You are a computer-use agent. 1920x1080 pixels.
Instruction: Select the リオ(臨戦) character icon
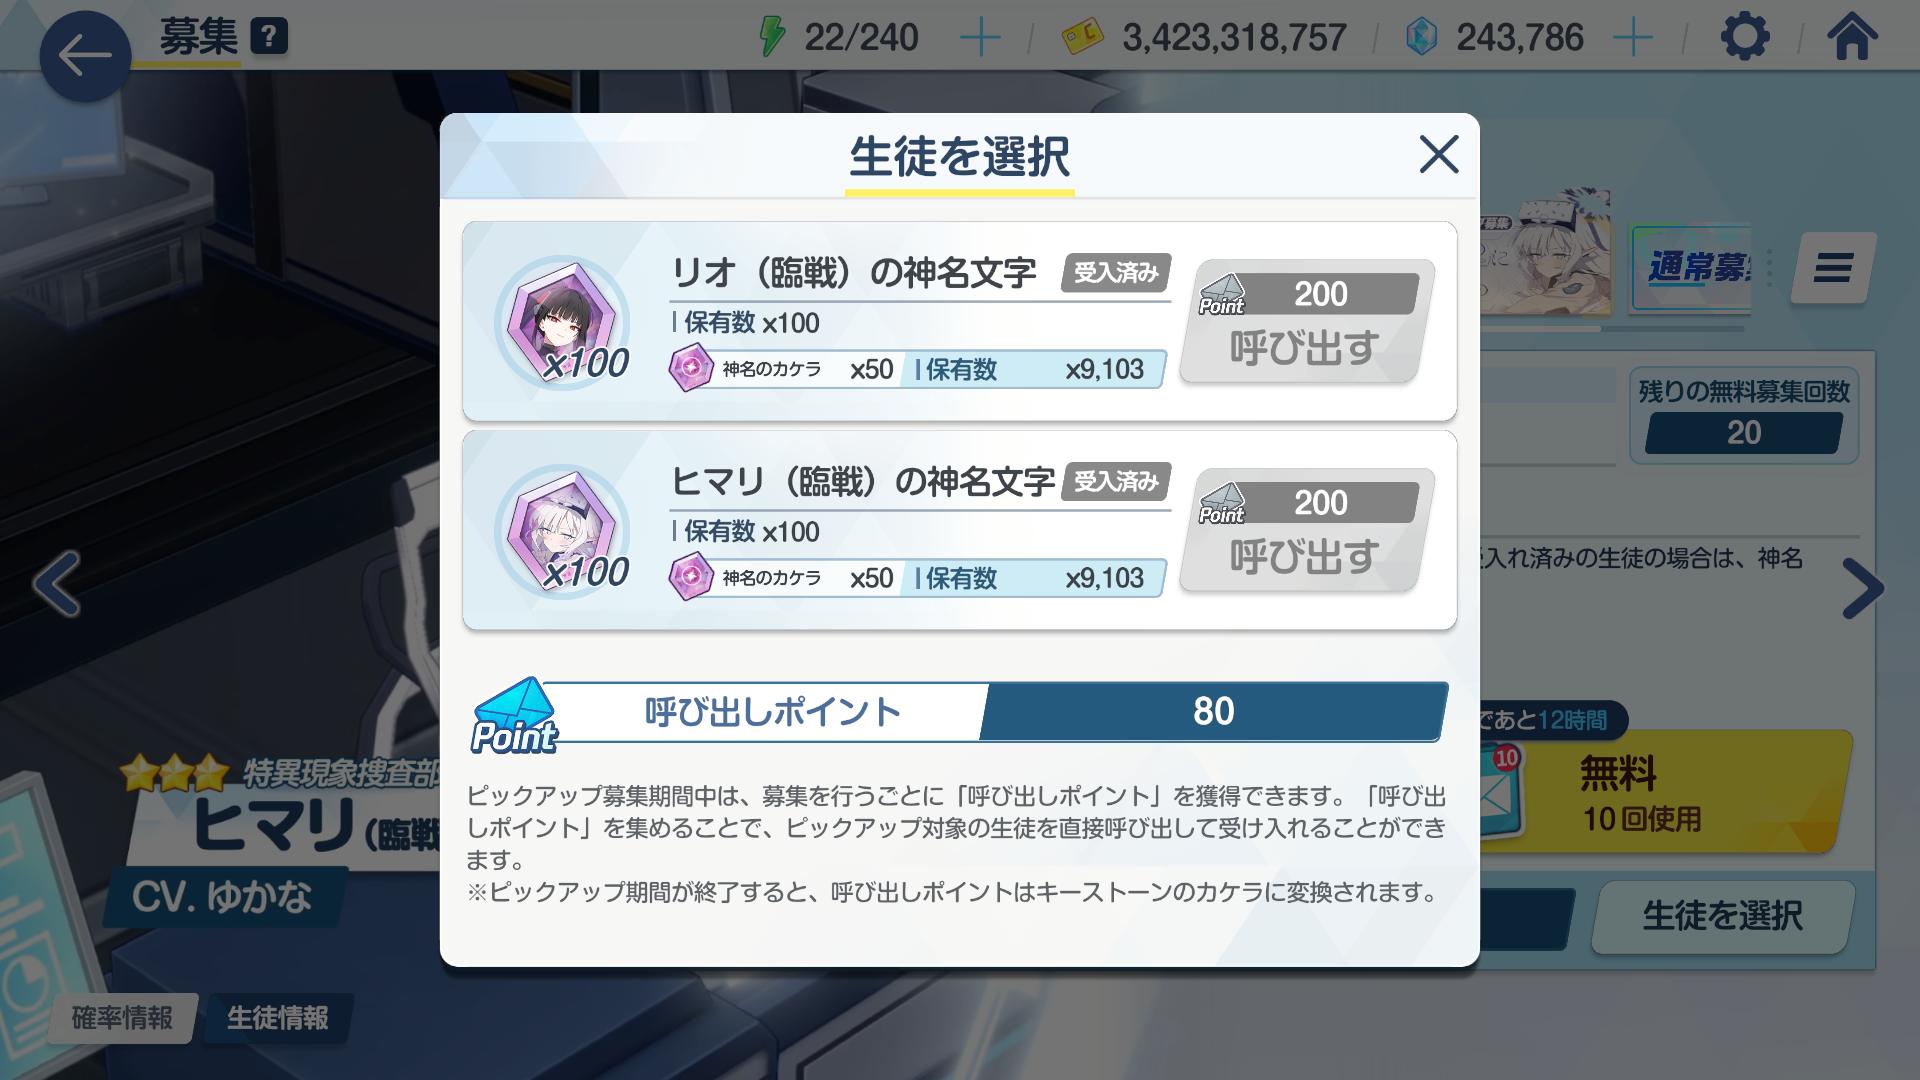(562, 322)
